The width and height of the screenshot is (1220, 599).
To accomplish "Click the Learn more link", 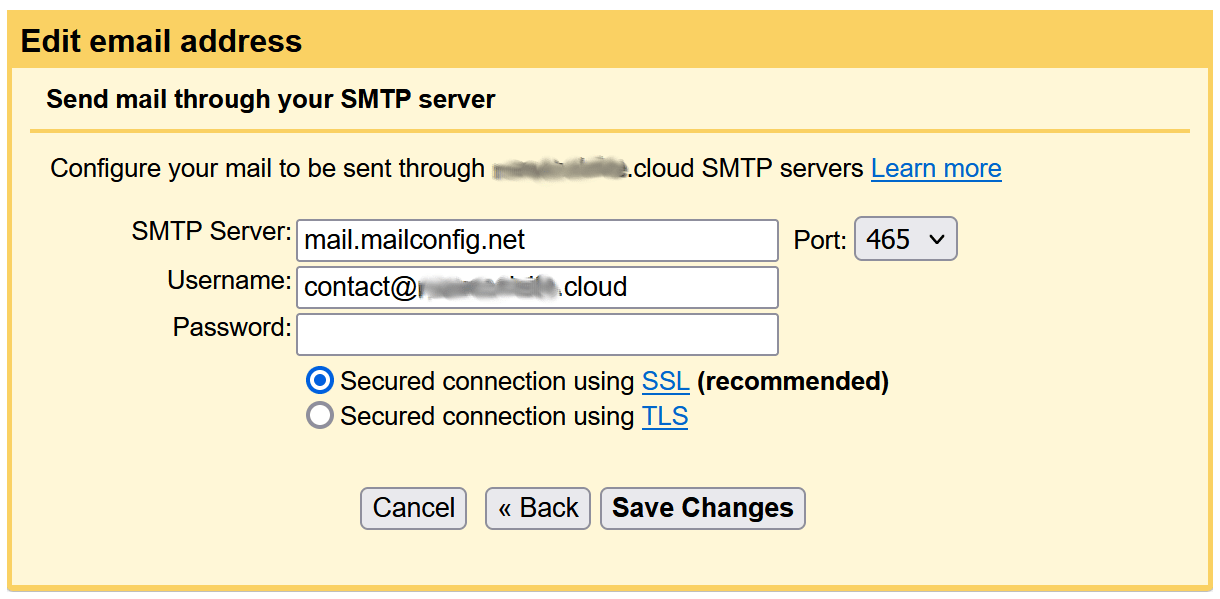I will [936, 168].
